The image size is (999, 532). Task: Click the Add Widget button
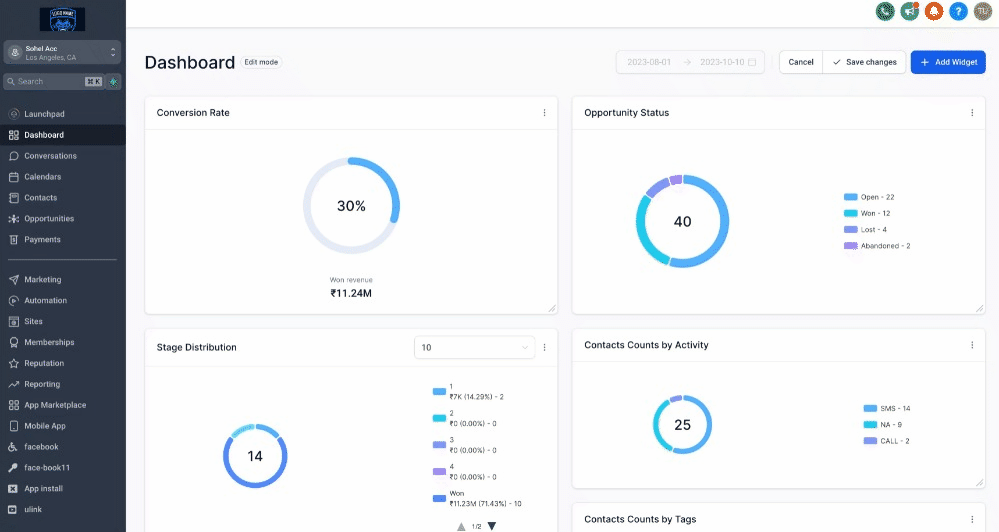click(x=948, y=62)
